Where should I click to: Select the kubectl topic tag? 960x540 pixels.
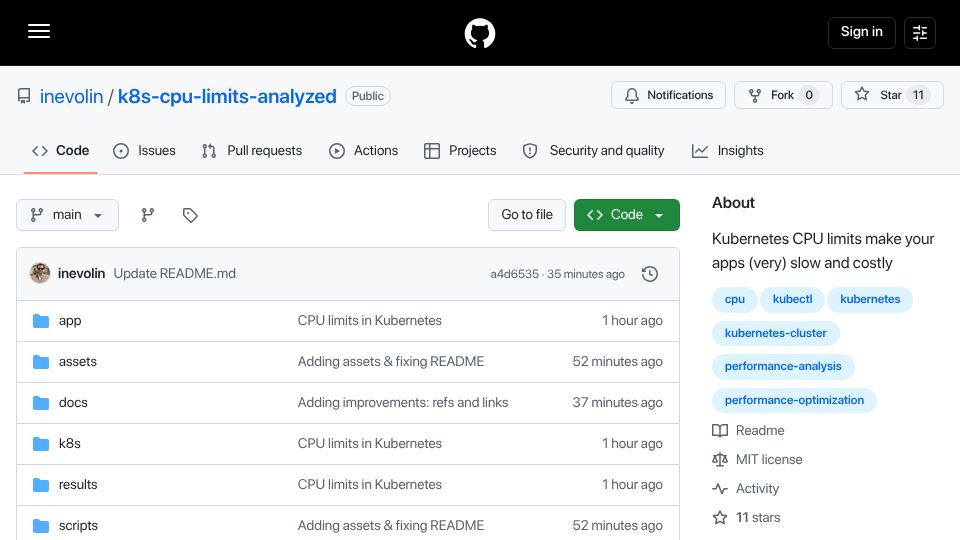792,299
